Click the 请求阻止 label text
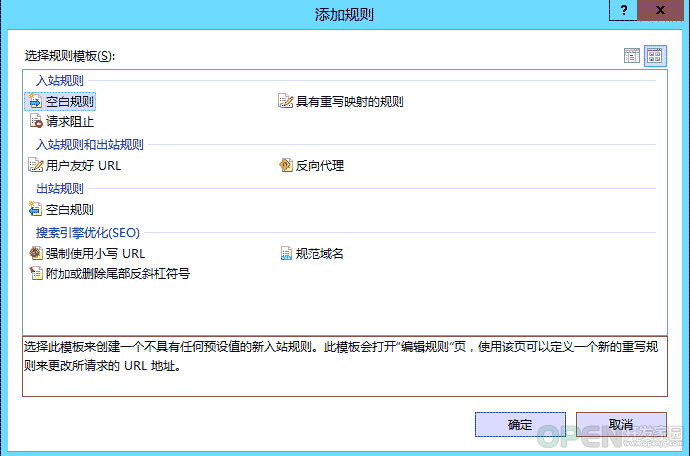The width and height of the screenshot is (690, 456). coord(70,121)
